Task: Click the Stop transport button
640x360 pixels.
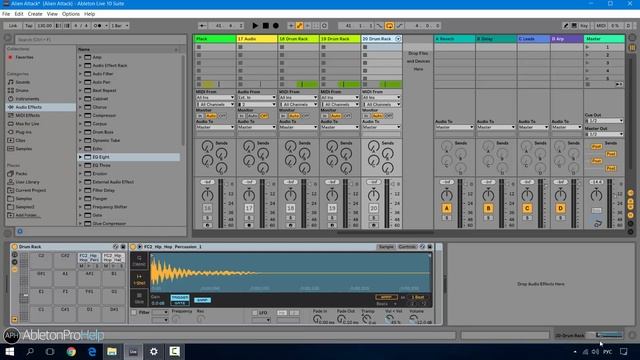Action: [x=266, y=25]
